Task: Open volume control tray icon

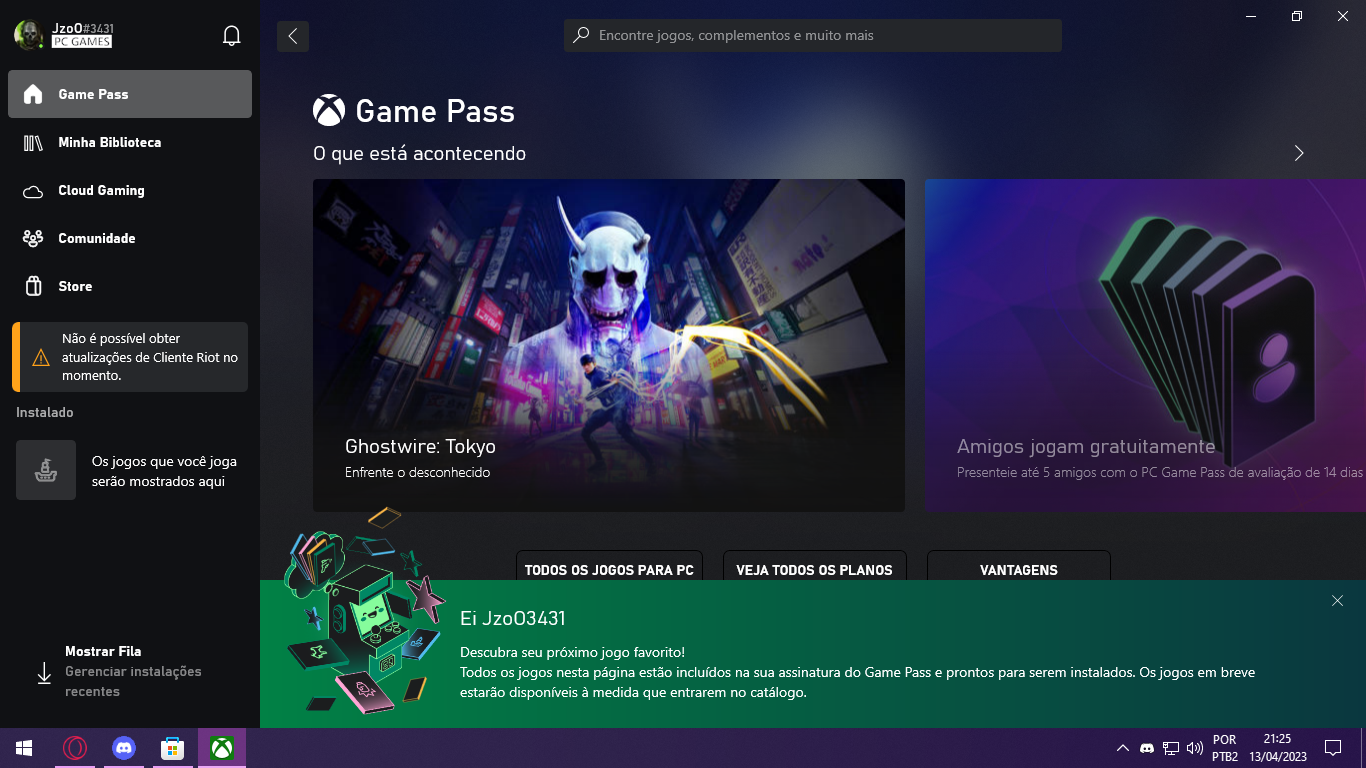Action: [x=1195, y=748]
